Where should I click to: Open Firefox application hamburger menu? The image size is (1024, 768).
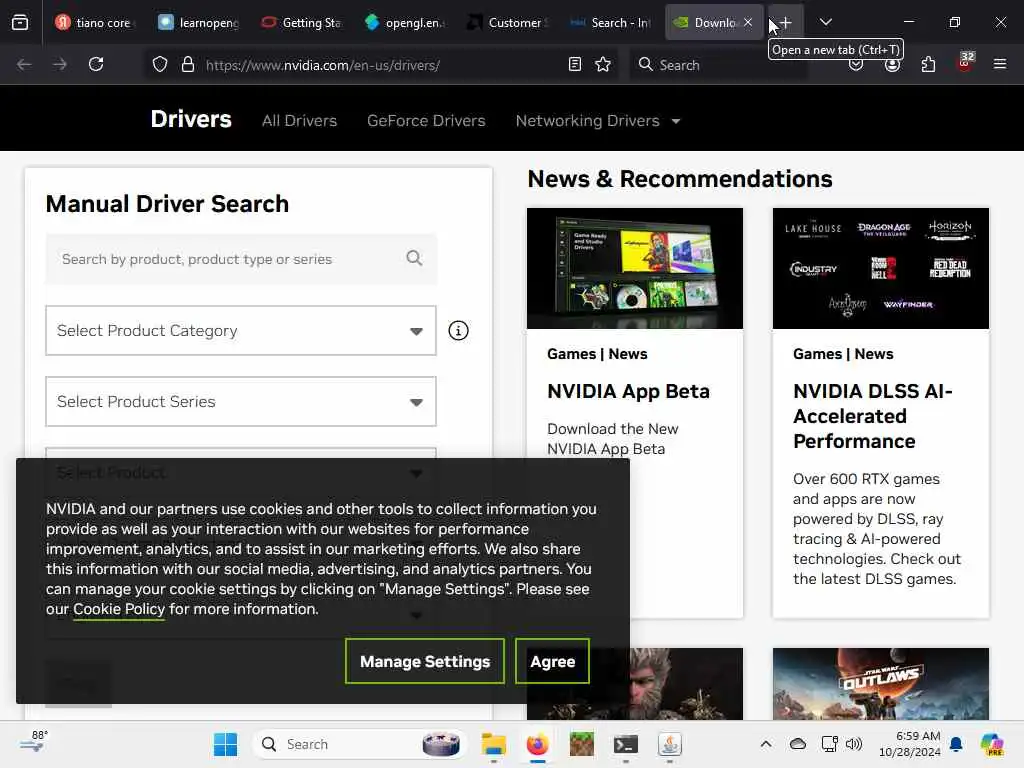point(1000,64)
